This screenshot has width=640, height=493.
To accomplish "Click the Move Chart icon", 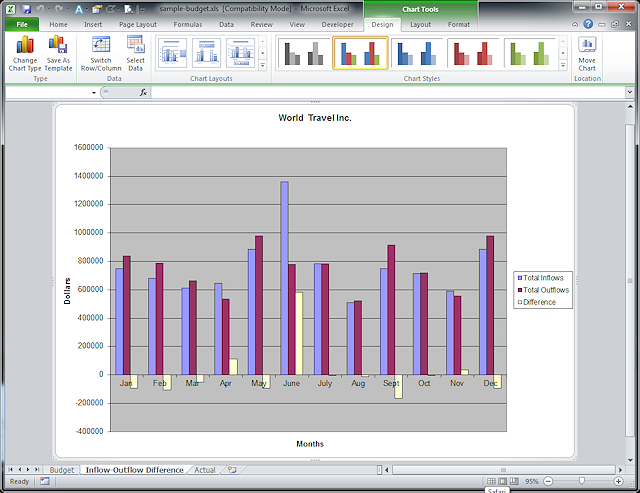I will pos(587,53).
